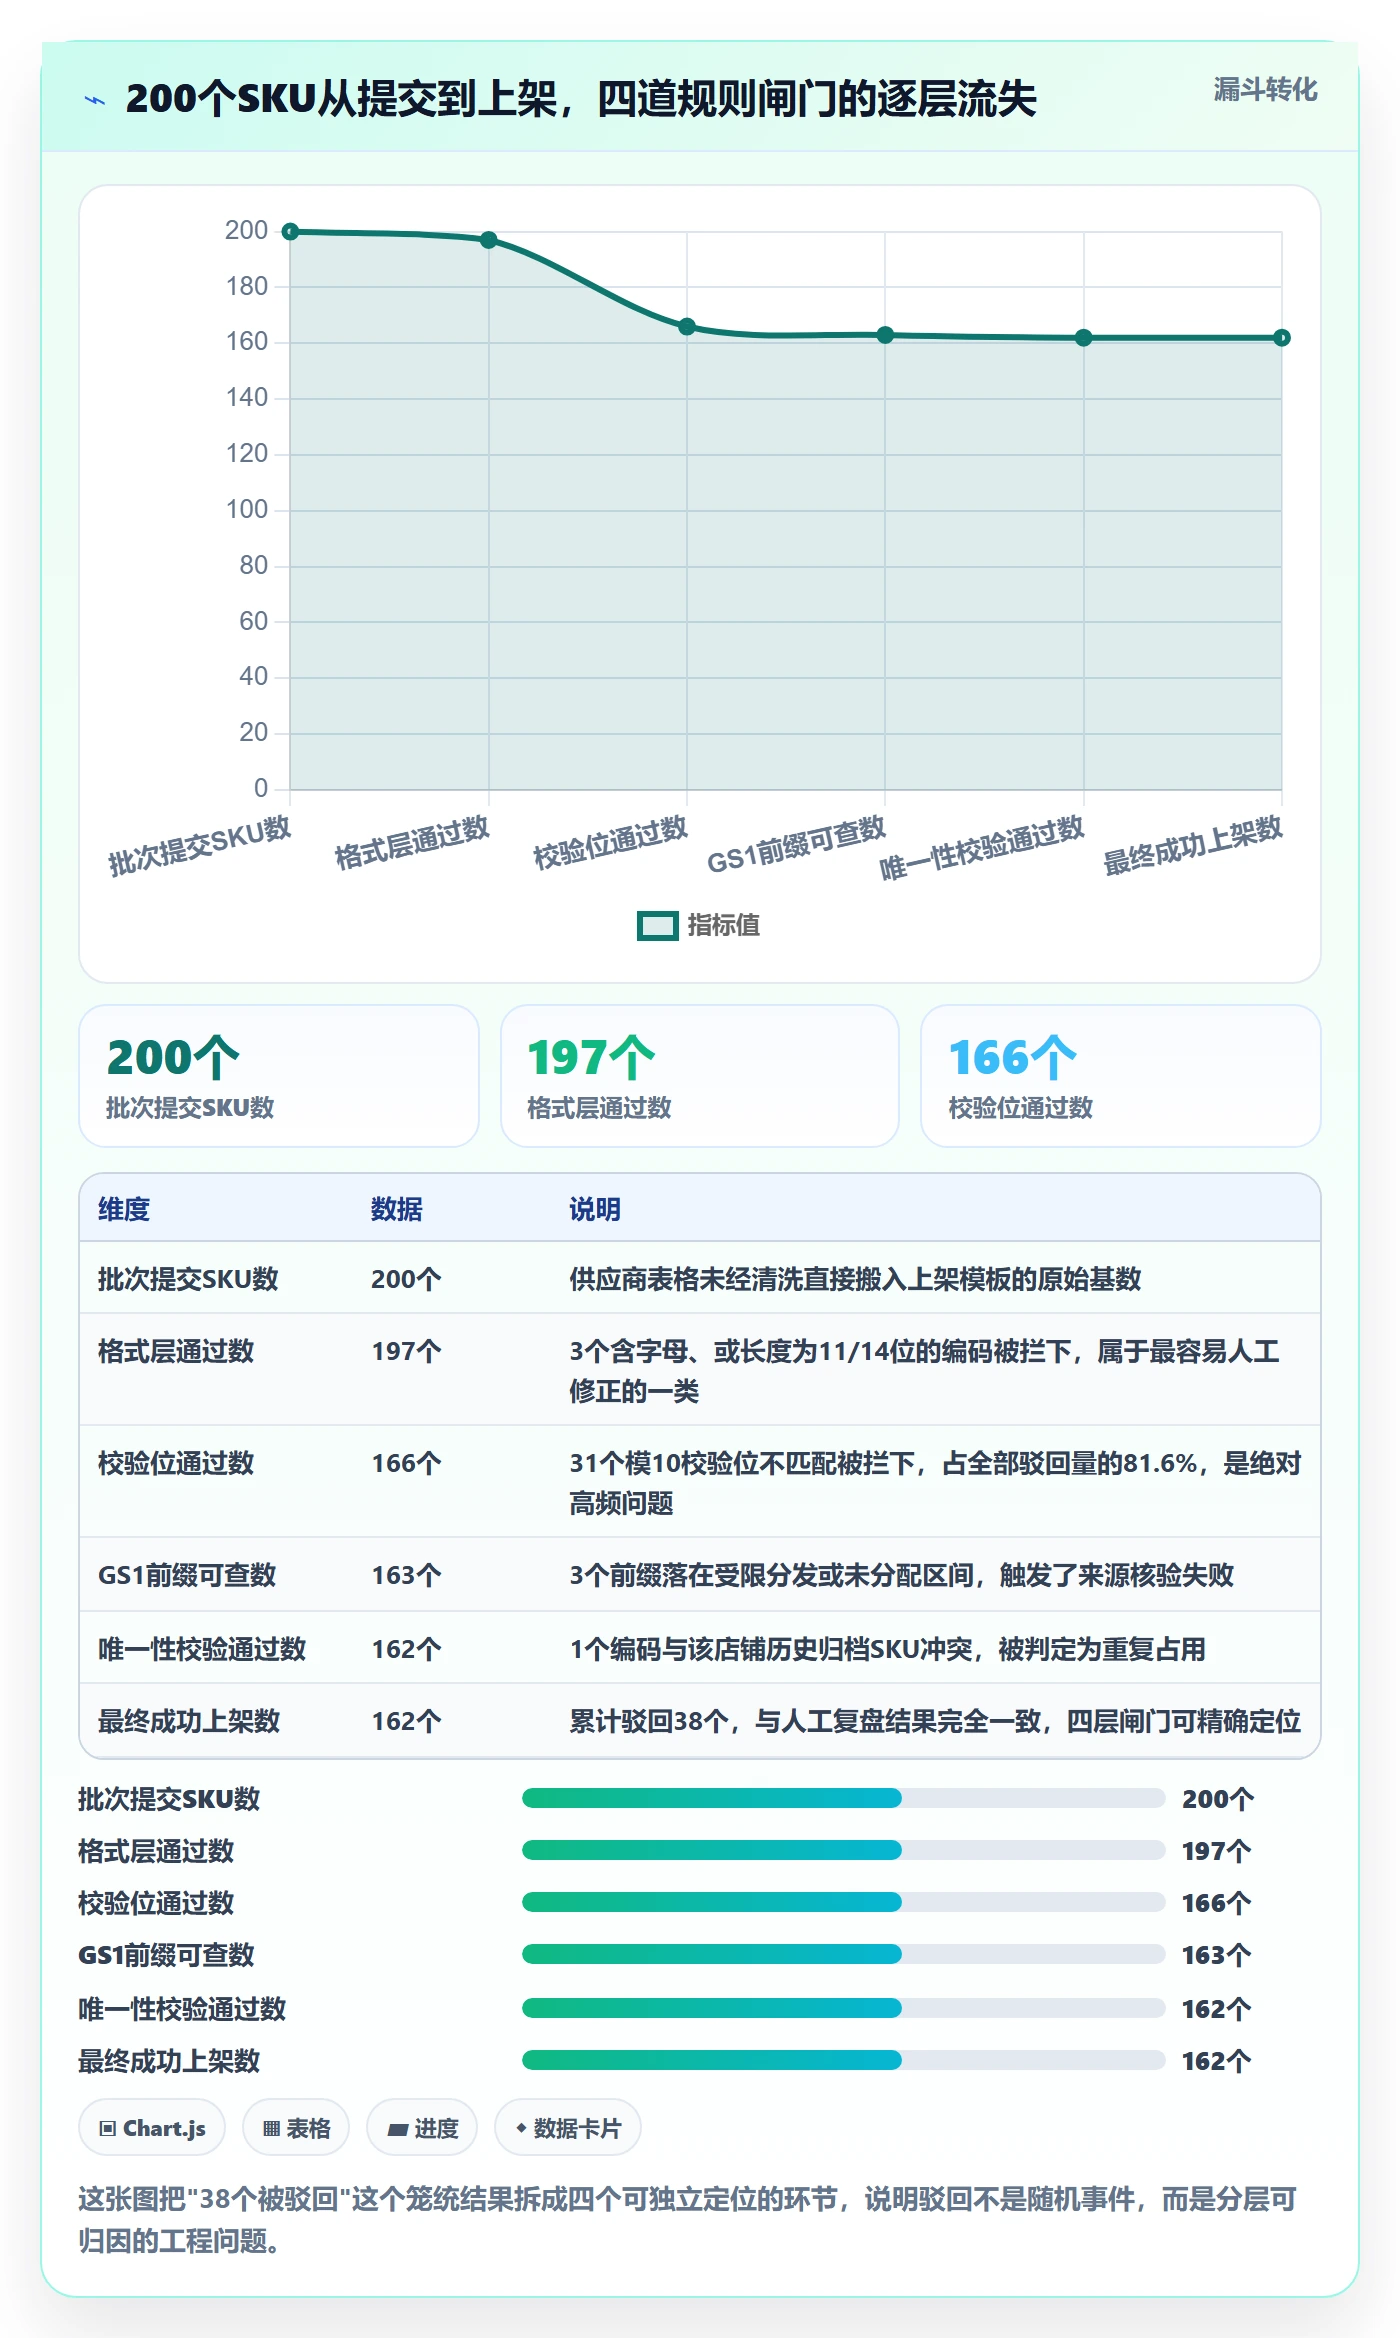This screenshot has height=2338, width=1400.
Task: Click the 指标值 legend label
Action: pyautogui.click(x=724, y=926)
